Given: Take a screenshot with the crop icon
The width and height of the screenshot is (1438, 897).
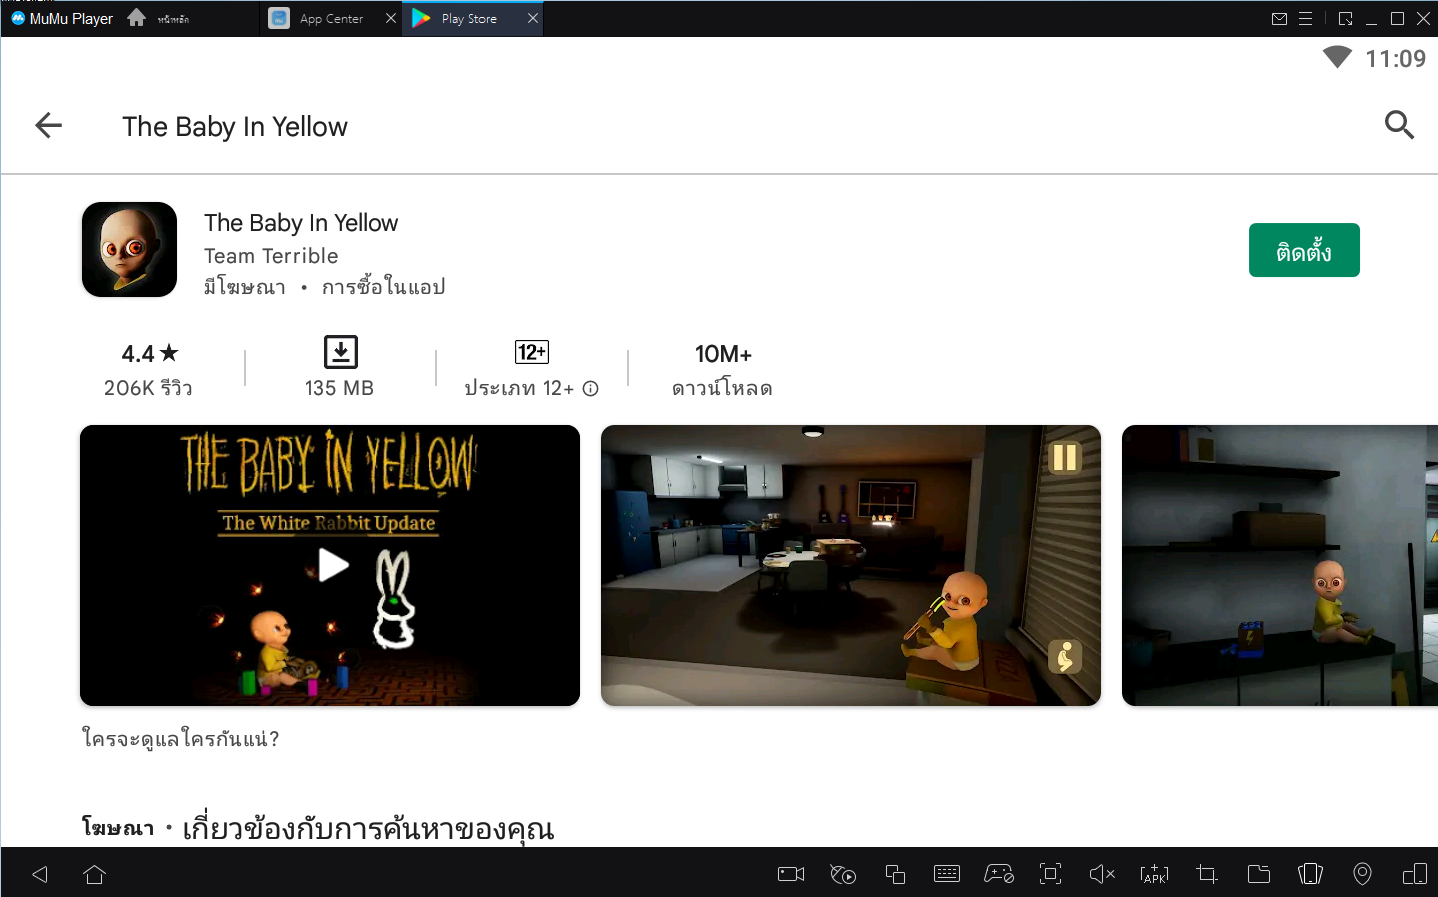Looking at the screenshot, I should click(x=1207, y=874).
